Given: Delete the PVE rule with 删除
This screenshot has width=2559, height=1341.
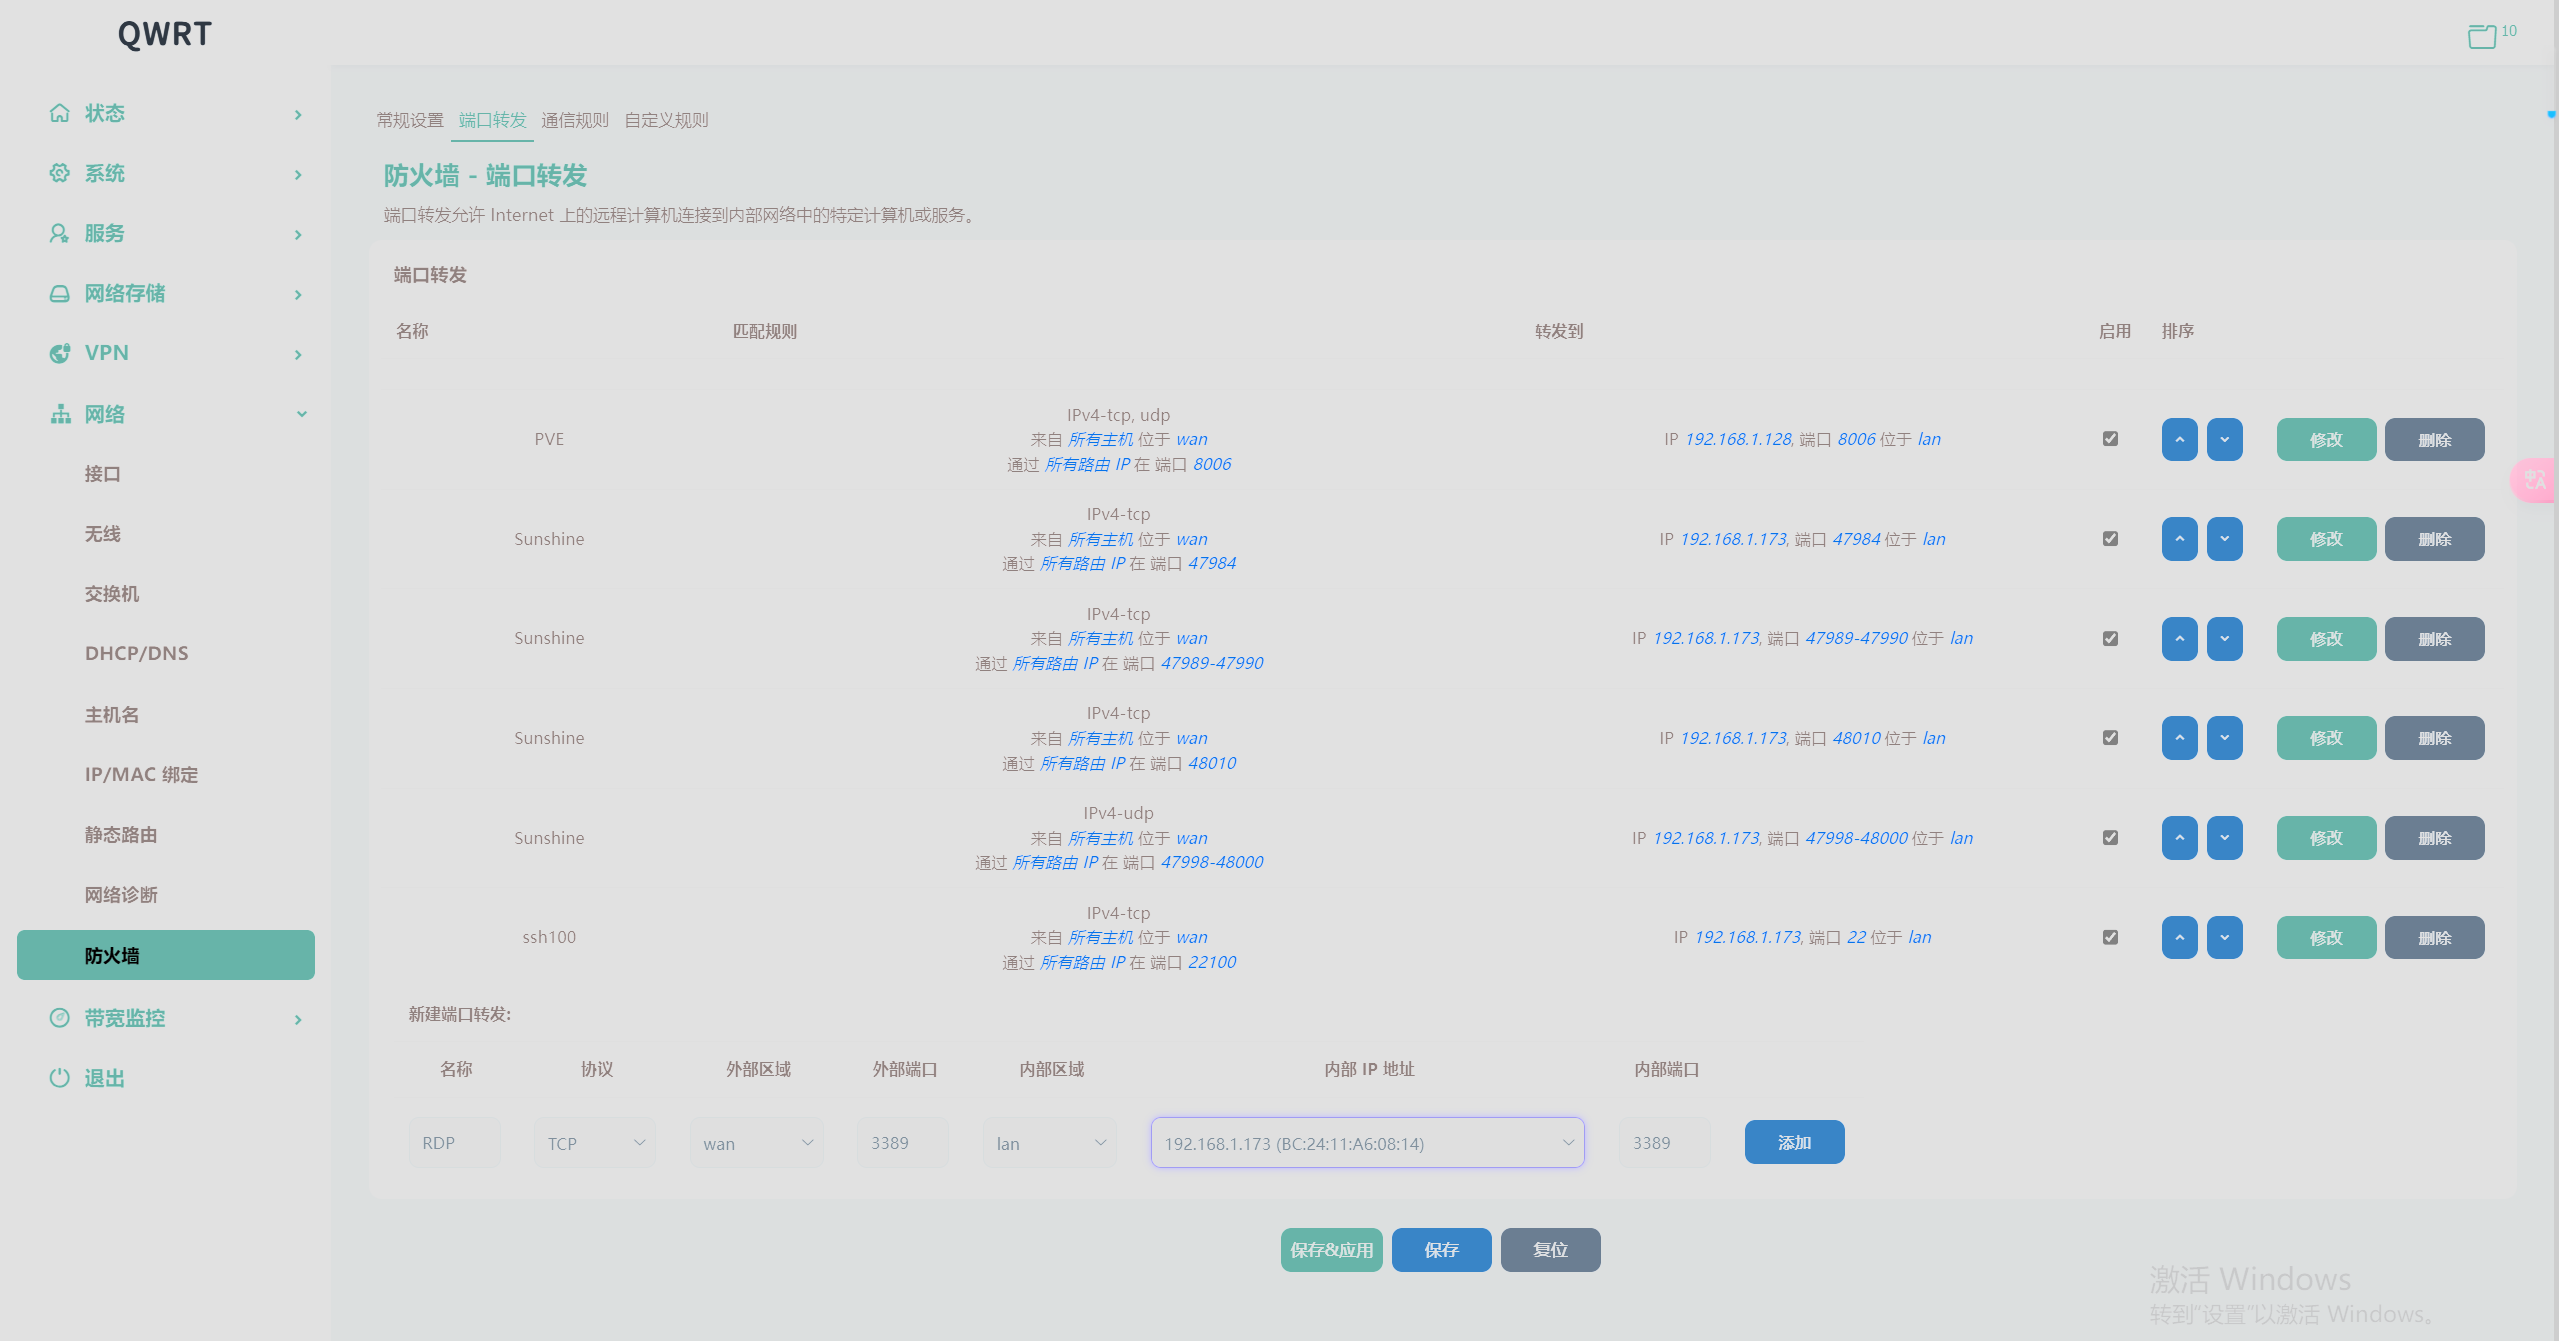Looking at the screenshot, I should (2434, 440).
